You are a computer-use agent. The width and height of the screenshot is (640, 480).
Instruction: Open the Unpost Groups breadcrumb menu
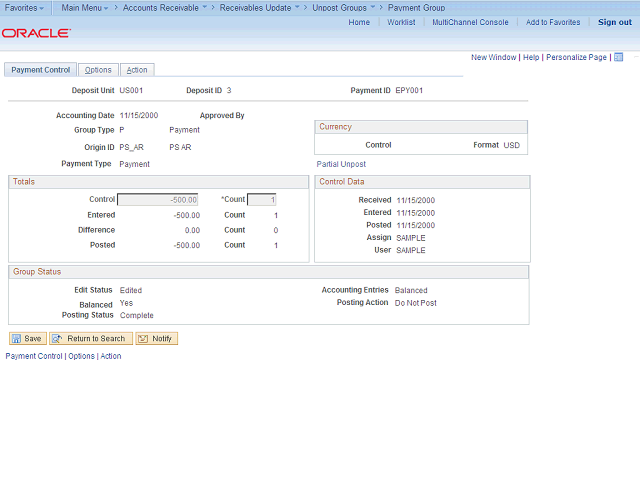344,7
